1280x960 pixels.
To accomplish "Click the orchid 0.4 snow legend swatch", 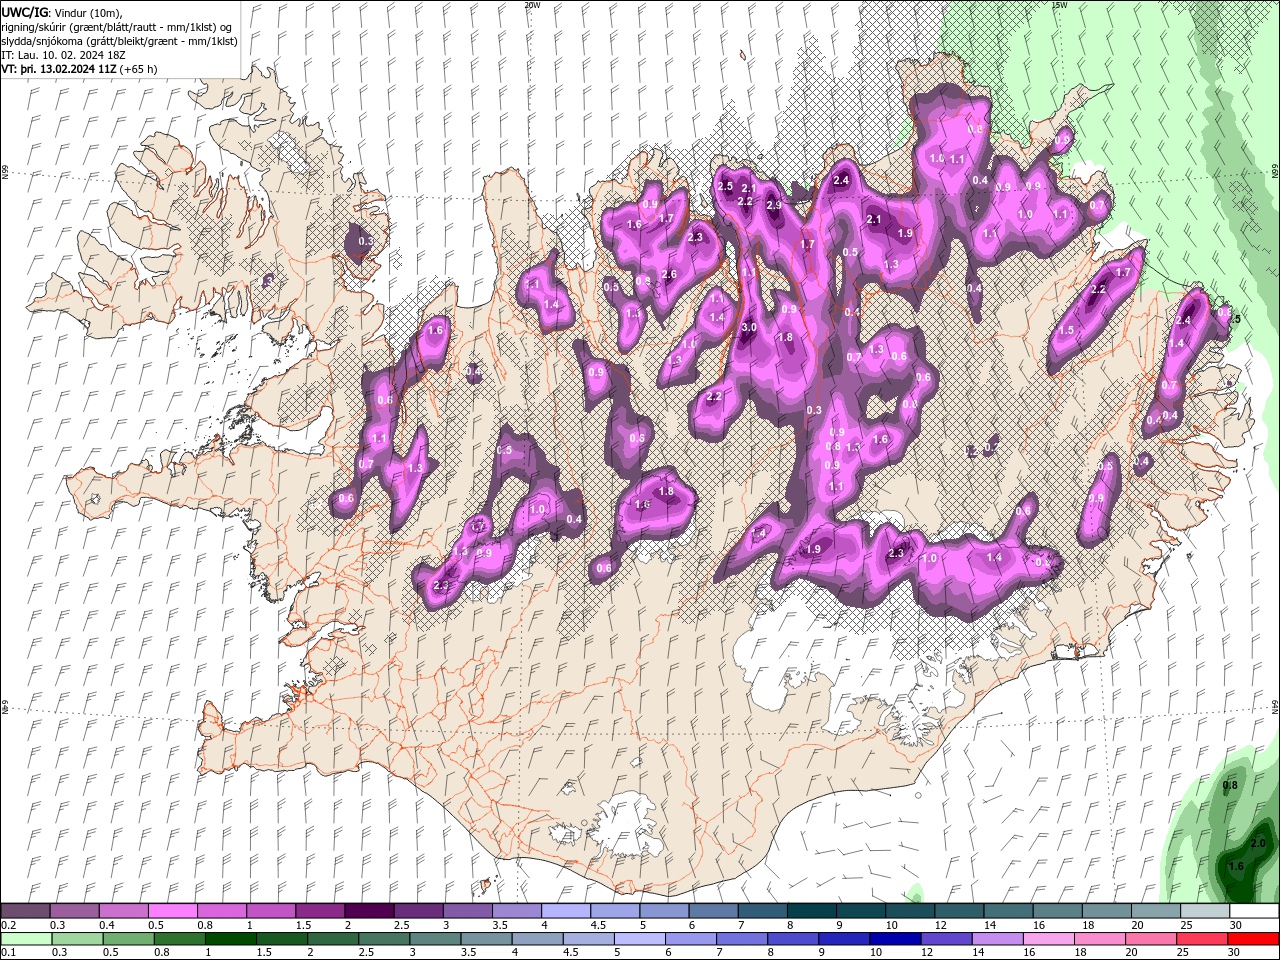I will click(x=123, y=910).
